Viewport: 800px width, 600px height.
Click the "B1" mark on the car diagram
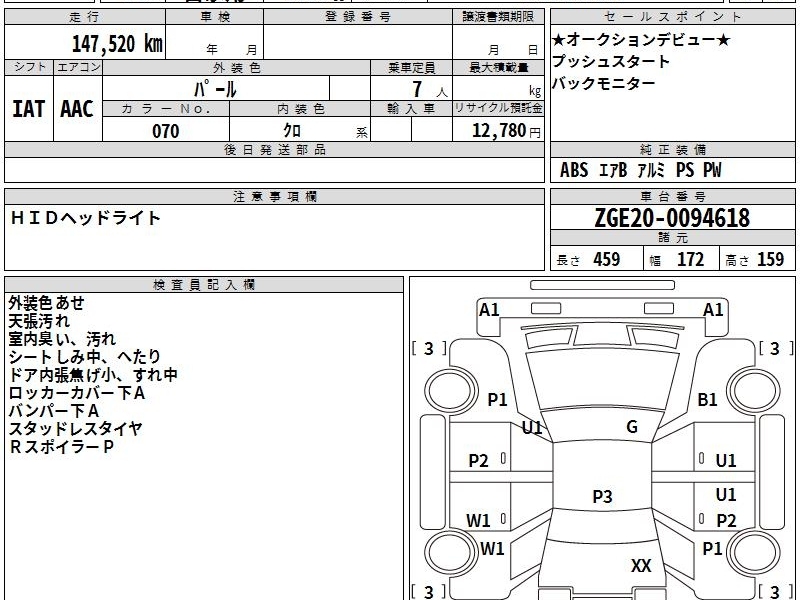coord(707,399)
